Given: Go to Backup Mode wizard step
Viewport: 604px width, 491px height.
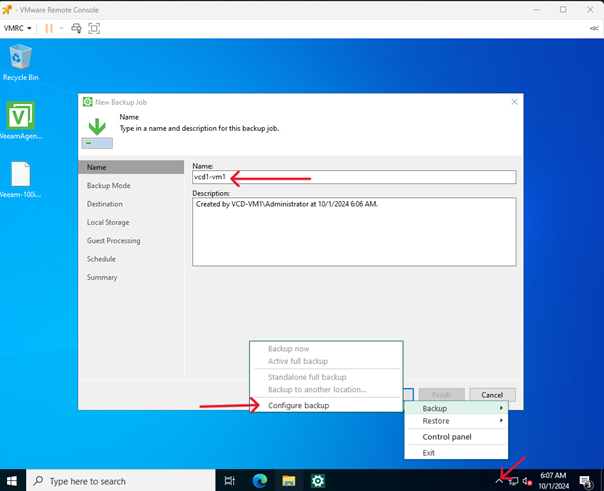Looking at the screenshot, I should [108, 186].
